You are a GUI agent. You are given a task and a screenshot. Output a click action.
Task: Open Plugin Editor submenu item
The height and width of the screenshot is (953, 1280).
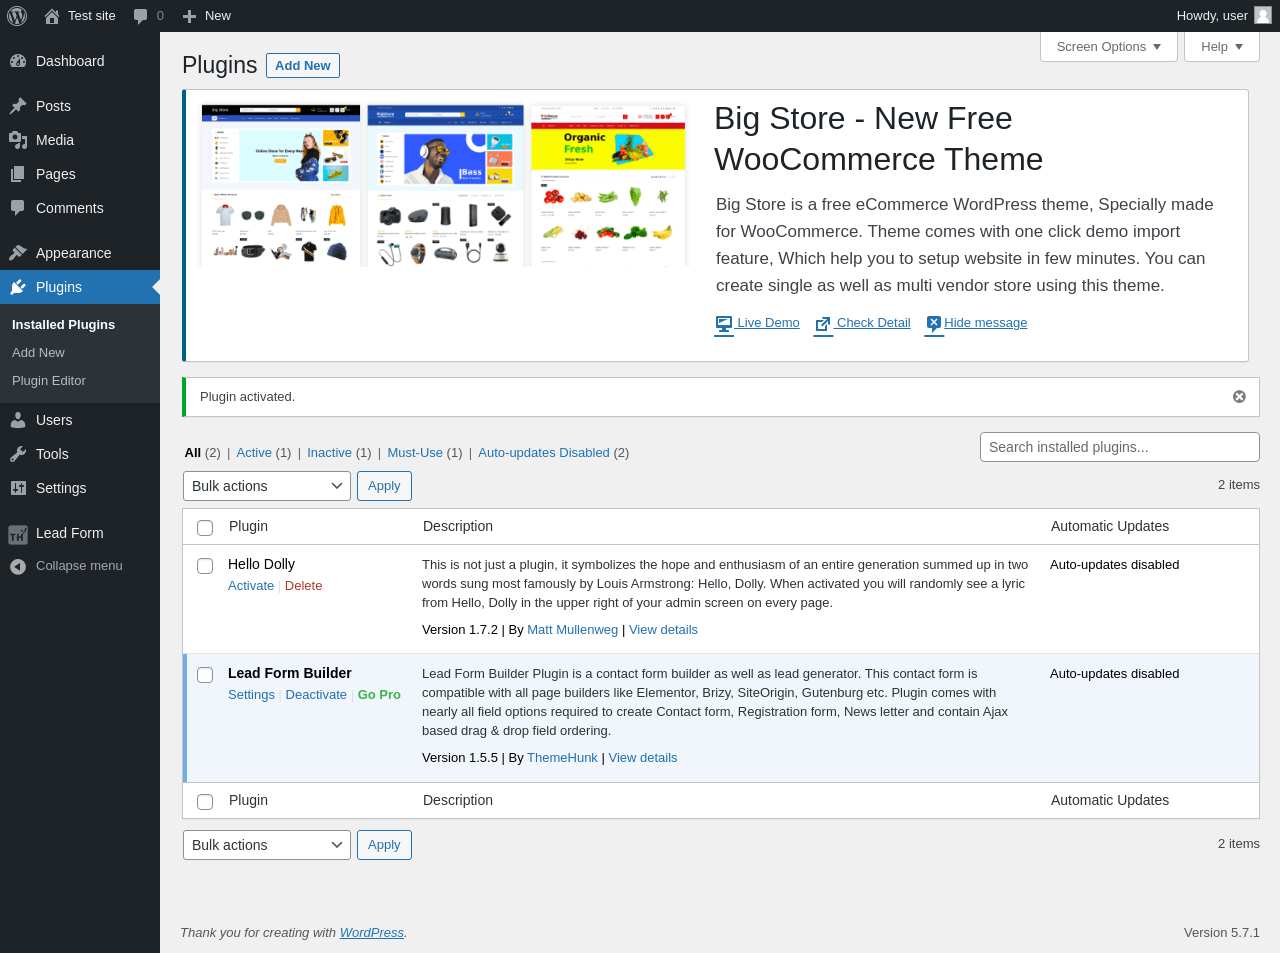(x=49, y=381)
